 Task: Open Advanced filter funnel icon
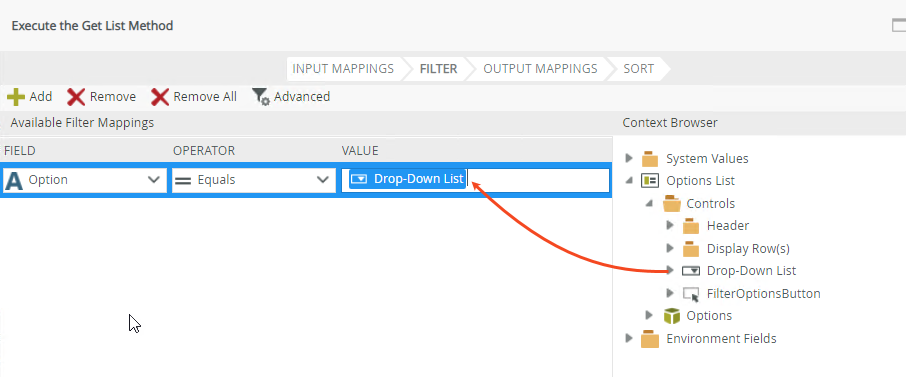point(261,97)
